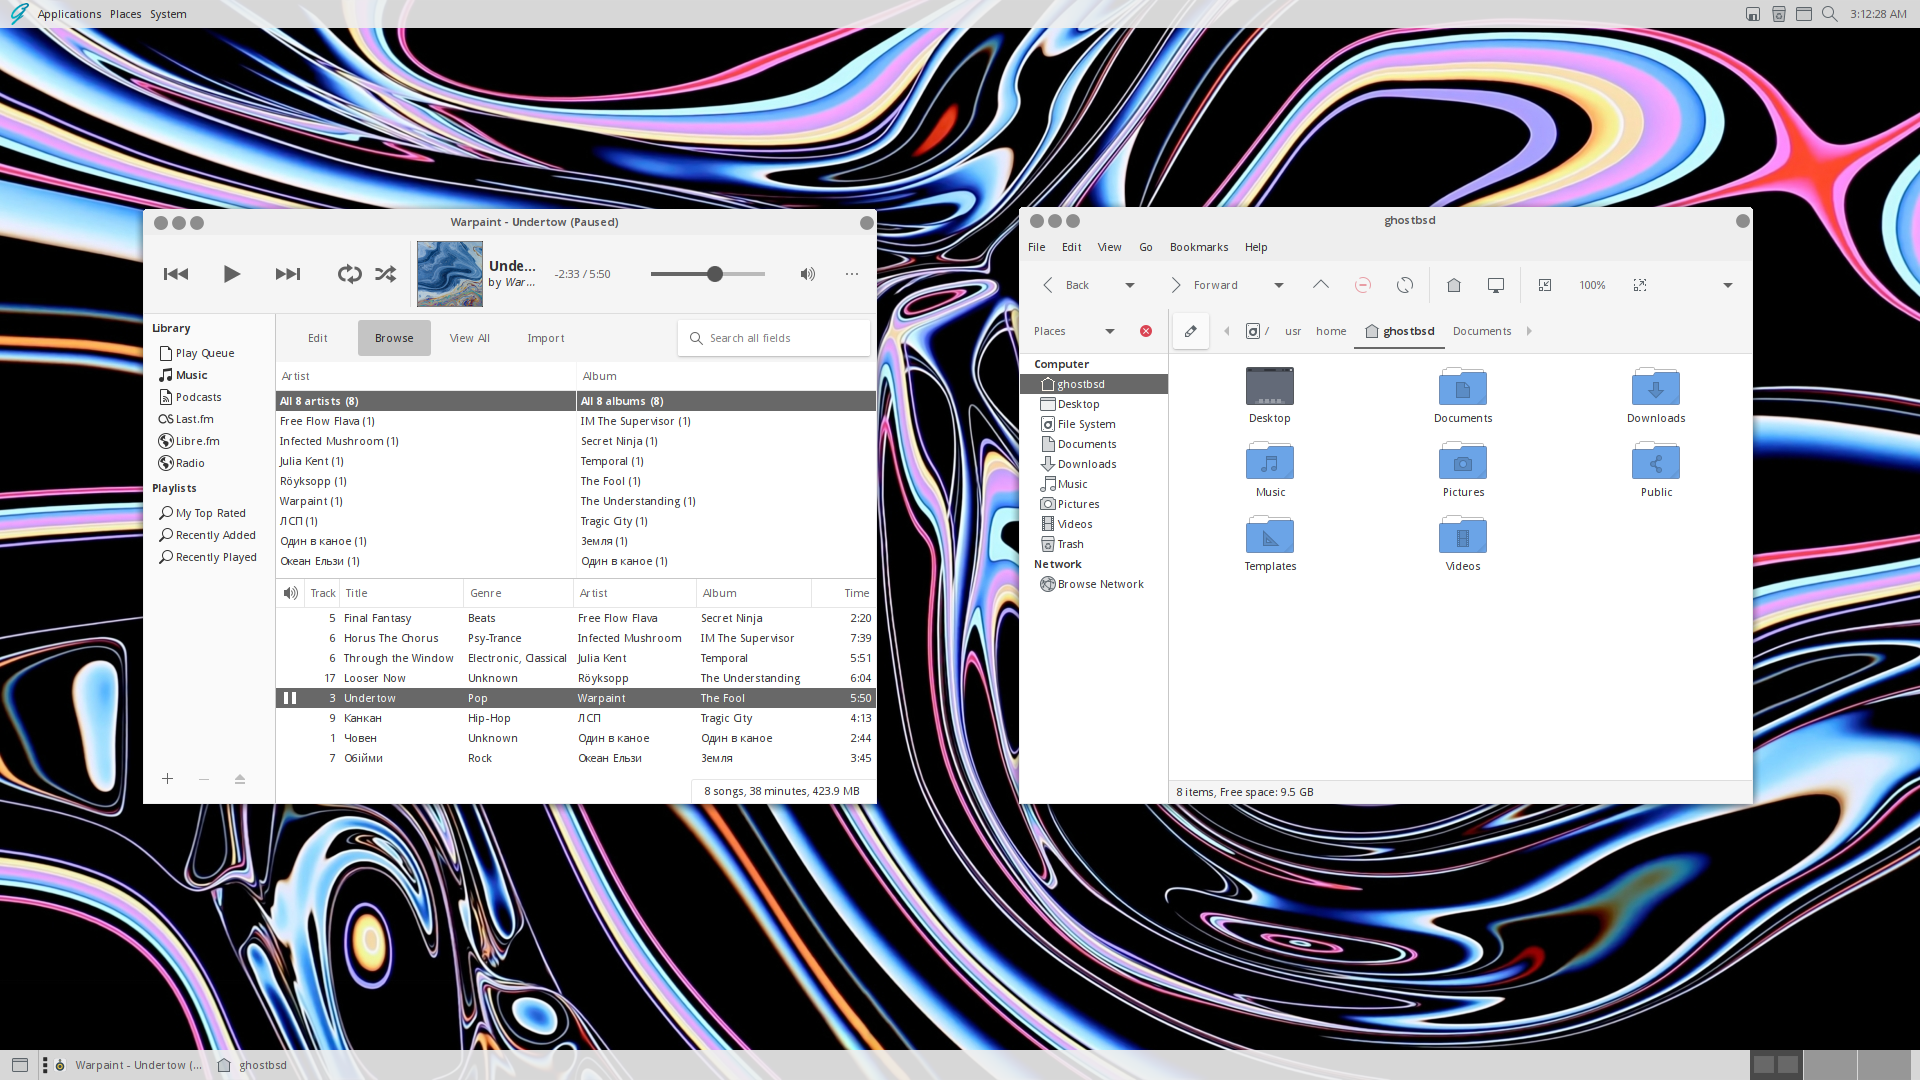Open Recently Added playlist
The image size is (1920, 1080).
215,535
